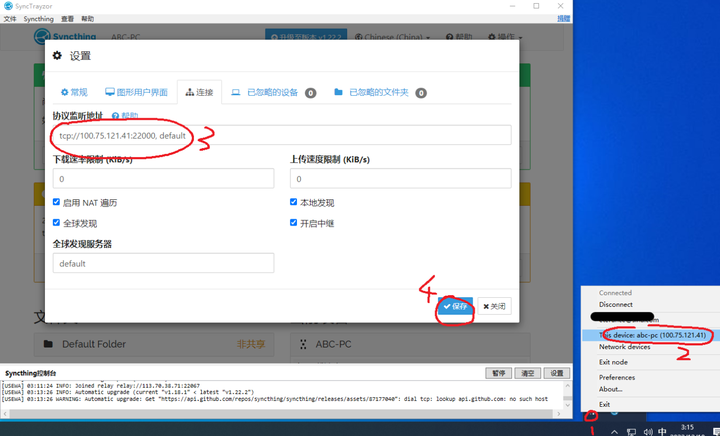Open the 帮助 menu in menu bar
720x436 pixels.
[87, 19]
